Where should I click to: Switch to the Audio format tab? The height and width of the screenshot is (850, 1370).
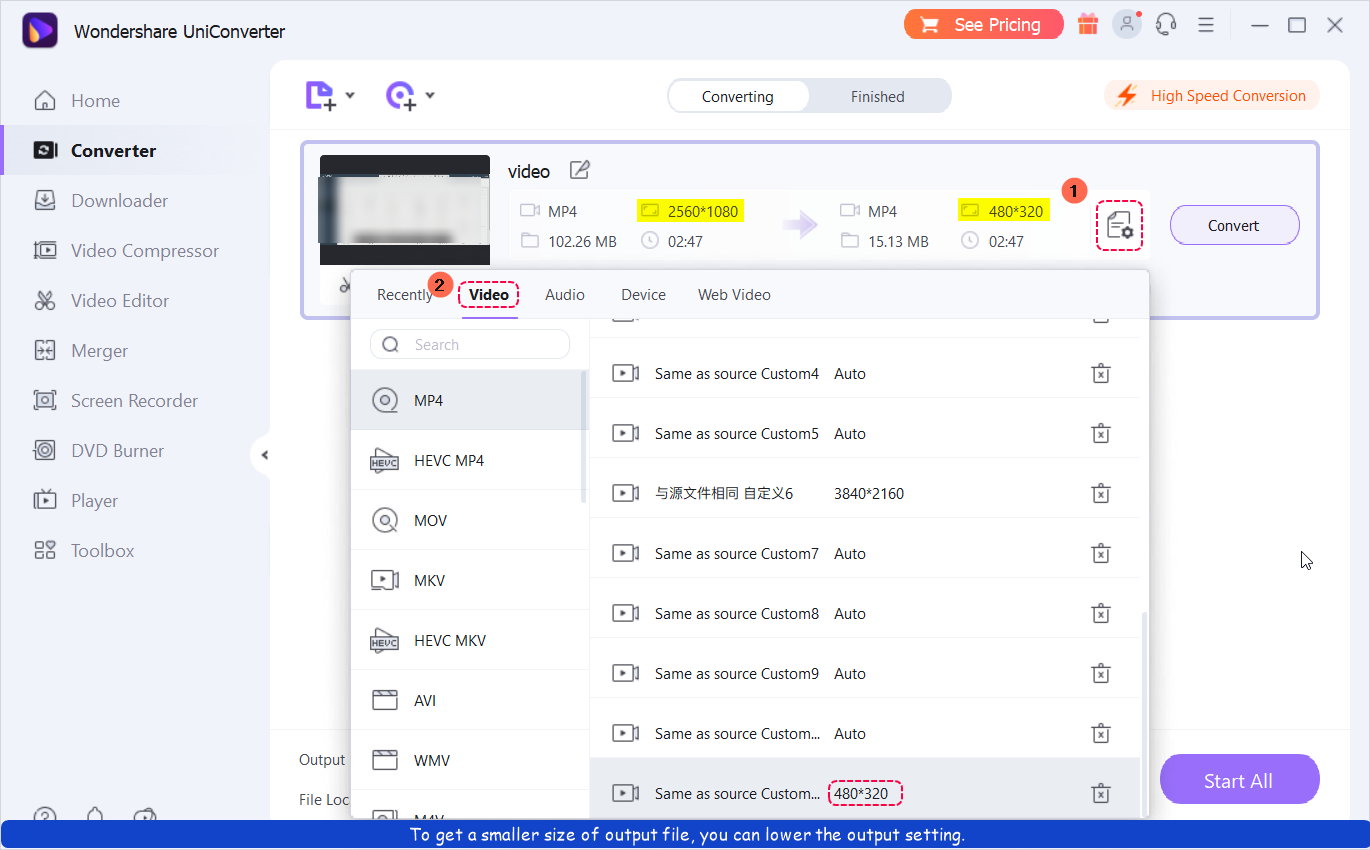tap(564, 295)
